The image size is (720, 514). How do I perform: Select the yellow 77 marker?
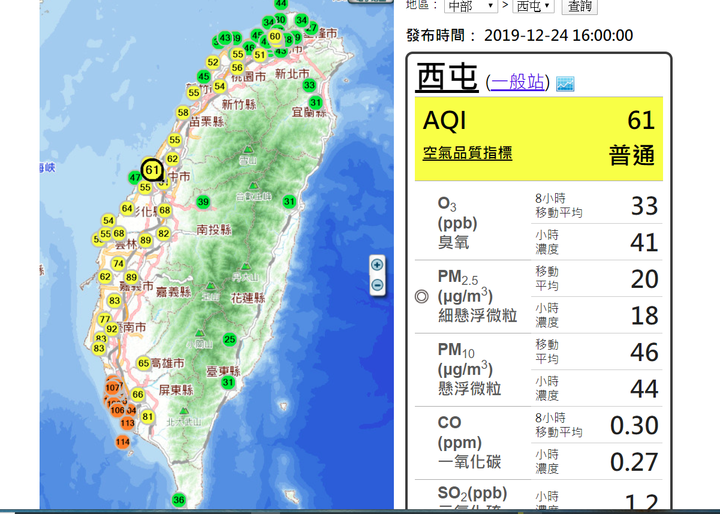pyautogui.click(x=105, y=319)
